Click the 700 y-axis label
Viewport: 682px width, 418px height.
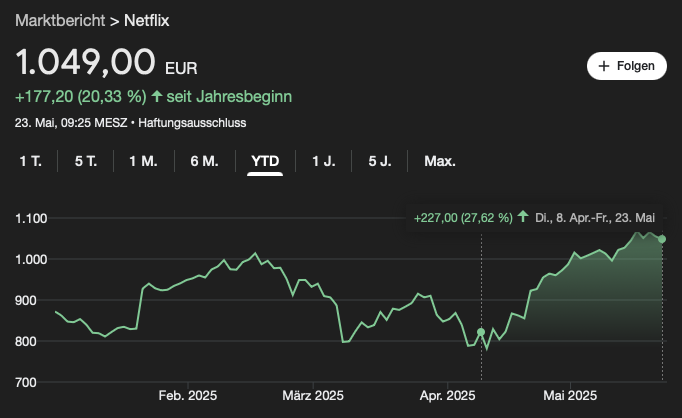pyautogui.click(x=26, y=383)
